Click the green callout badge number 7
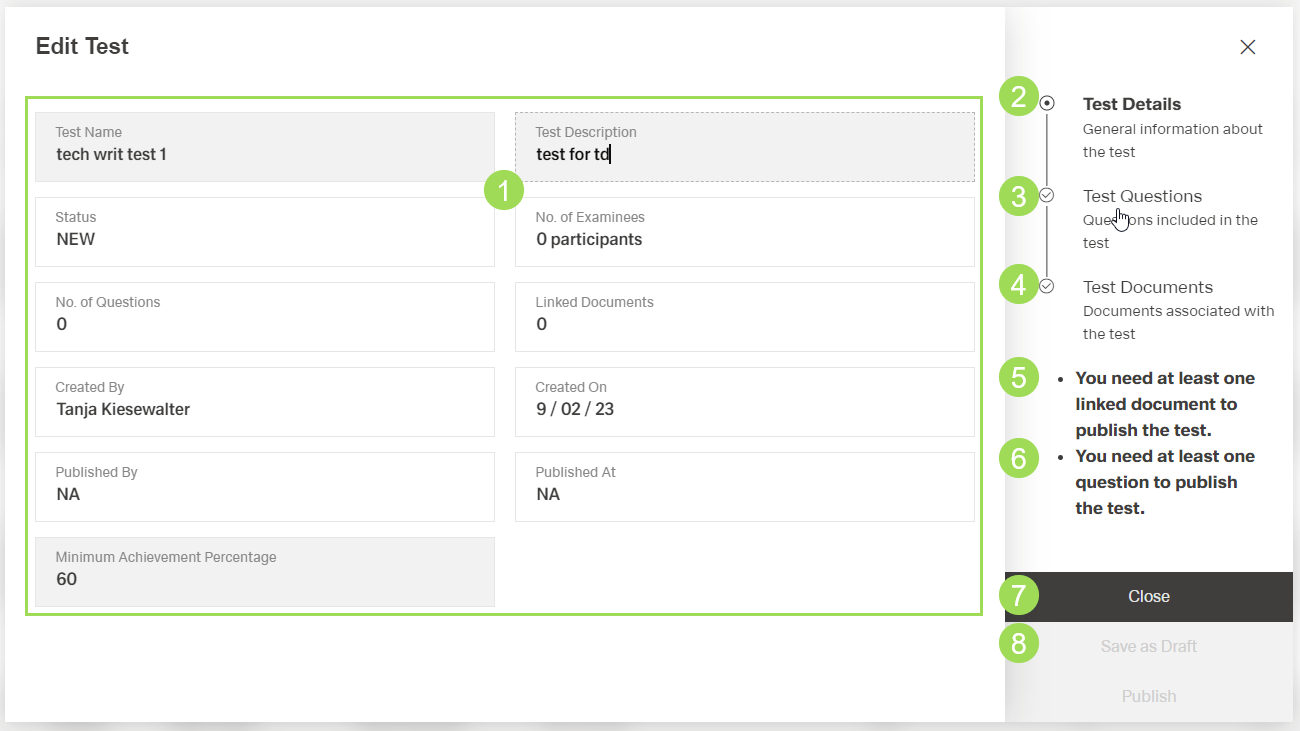 1019,596
